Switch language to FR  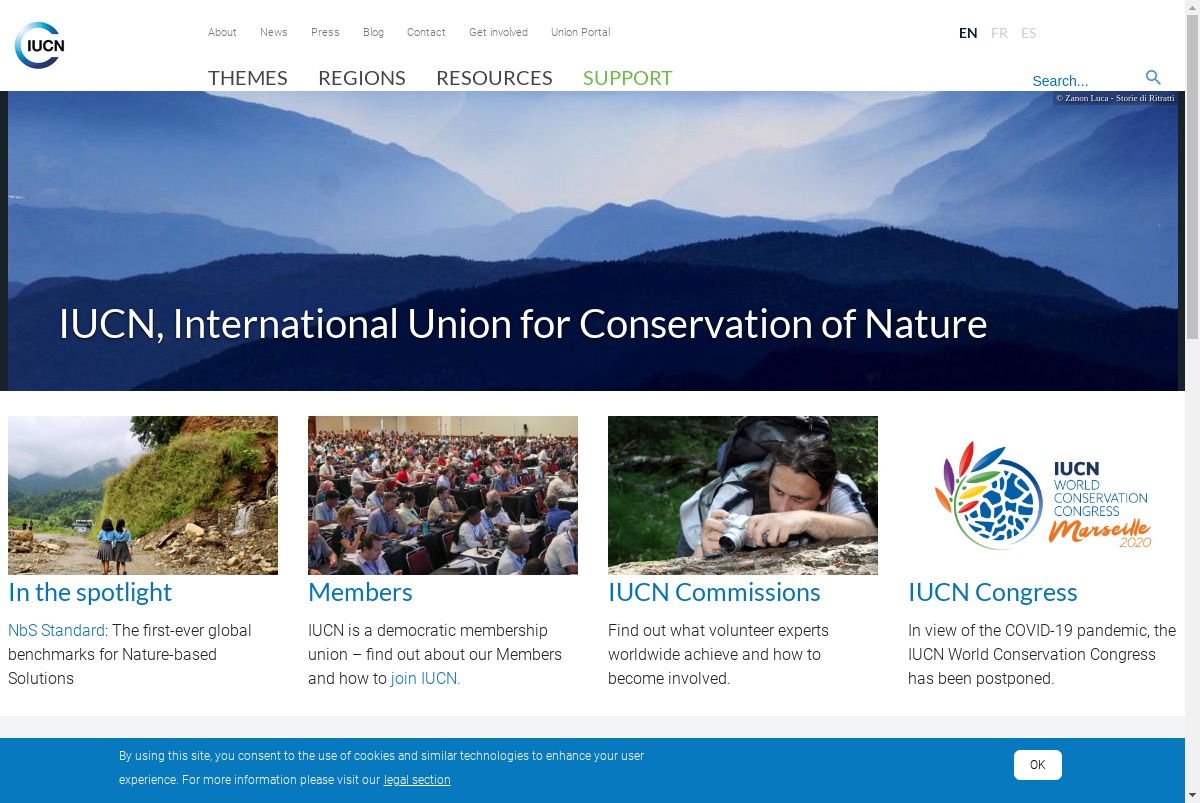coord(999,33)
